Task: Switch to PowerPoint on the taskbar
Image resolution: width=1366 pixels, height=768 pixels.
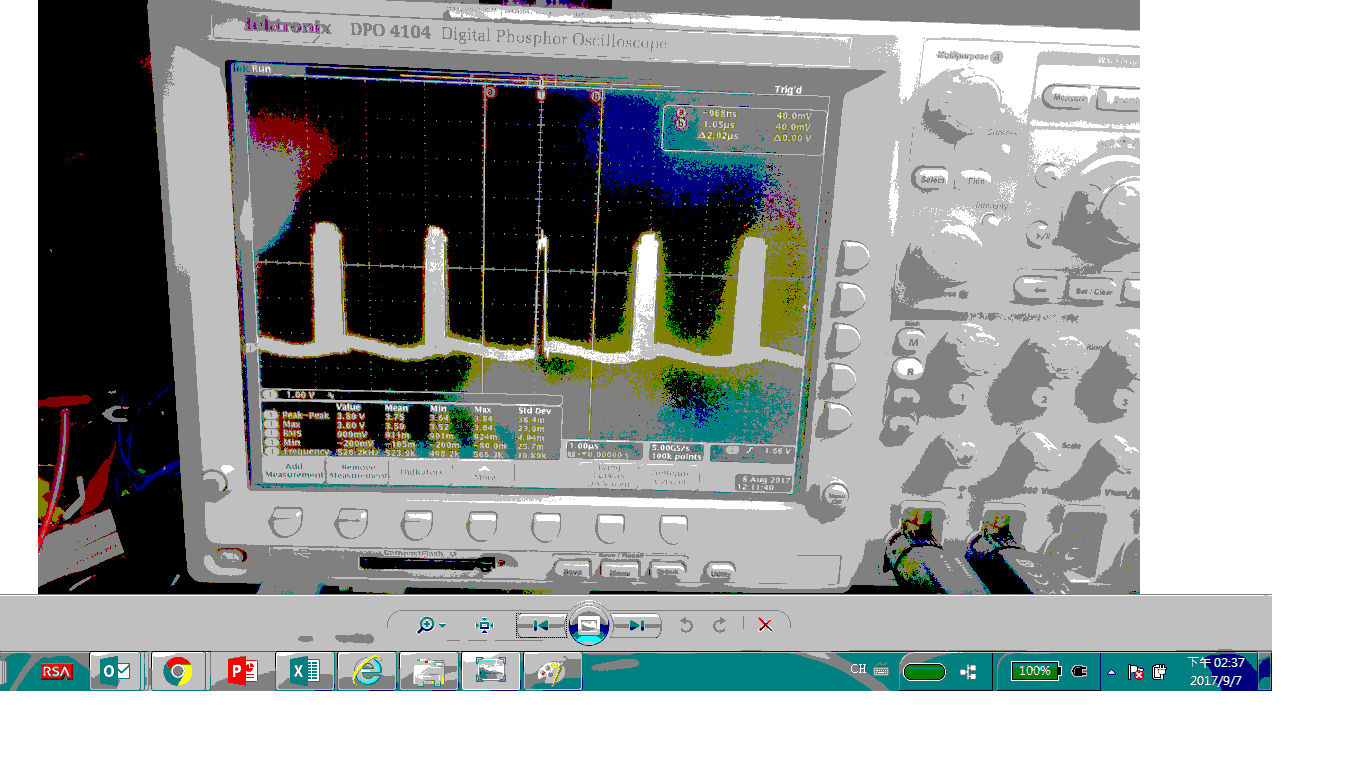Action: point(242,671)
